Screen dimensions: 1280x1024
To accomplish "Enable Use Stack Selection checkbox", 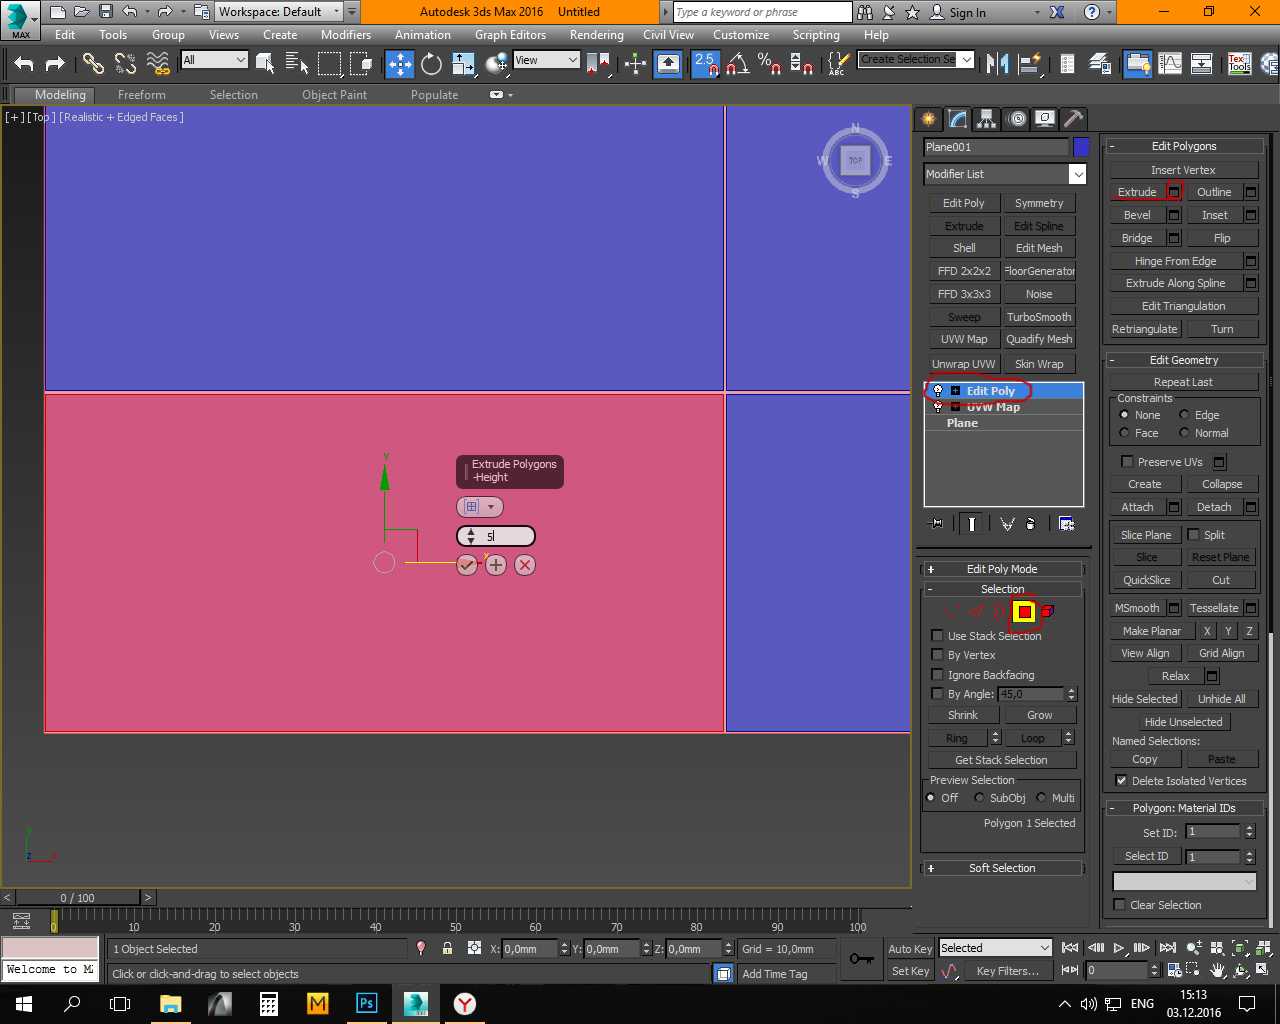I will (937, 635).
